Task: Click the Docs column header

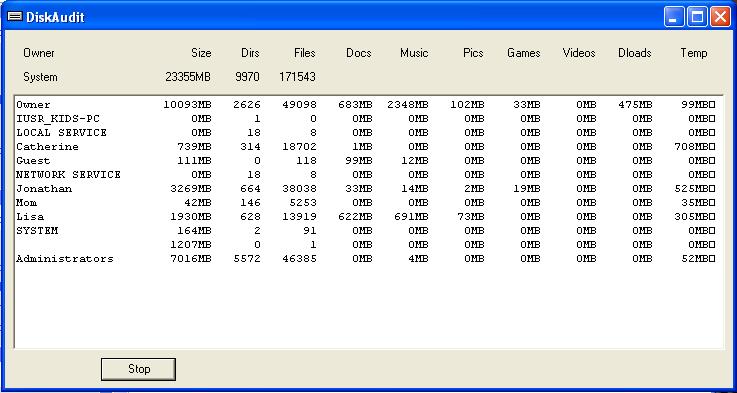Action: point(359,53)
